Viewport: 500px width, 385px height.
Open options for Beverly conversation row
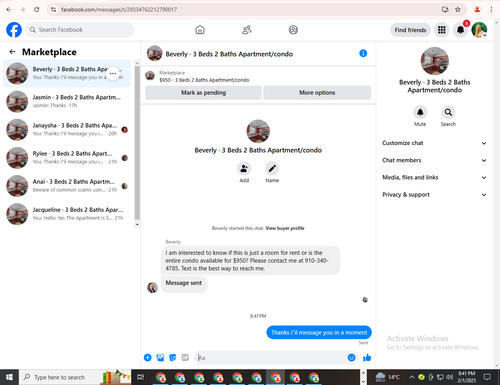coord(113,74)
